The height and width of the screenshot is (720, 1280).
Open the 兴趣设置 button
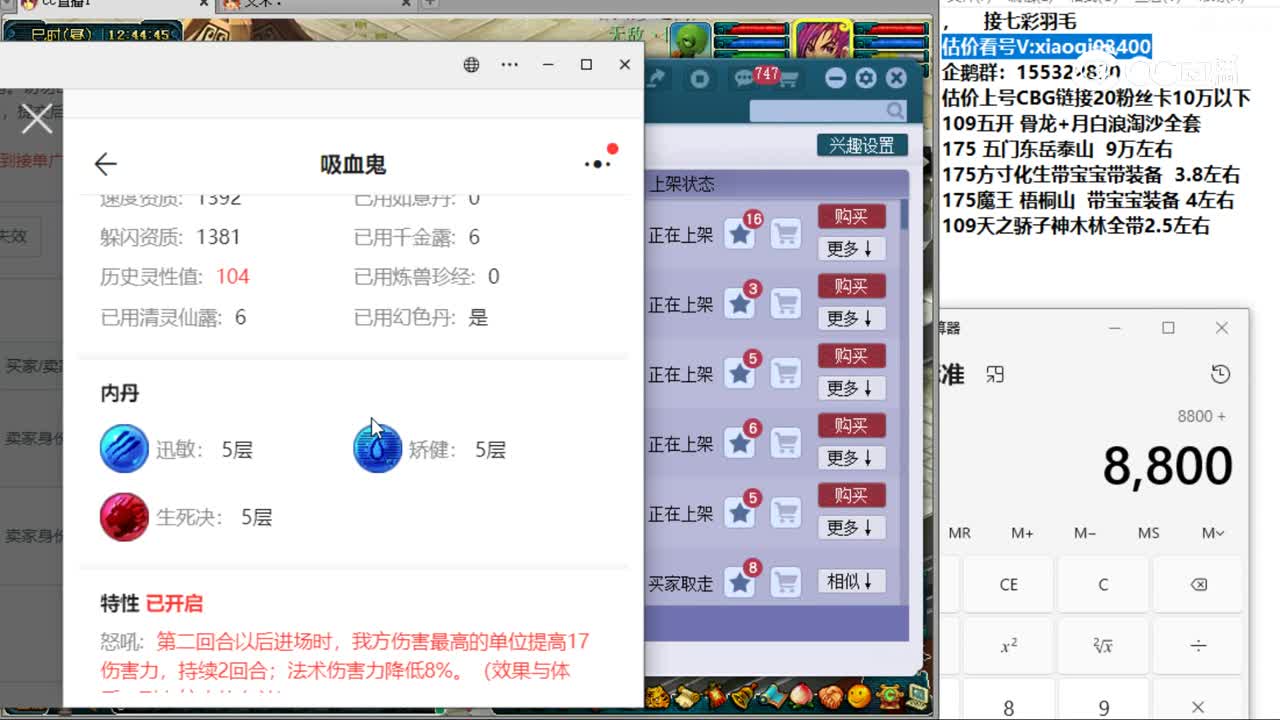pyautogui.click(x=862, y=145)
